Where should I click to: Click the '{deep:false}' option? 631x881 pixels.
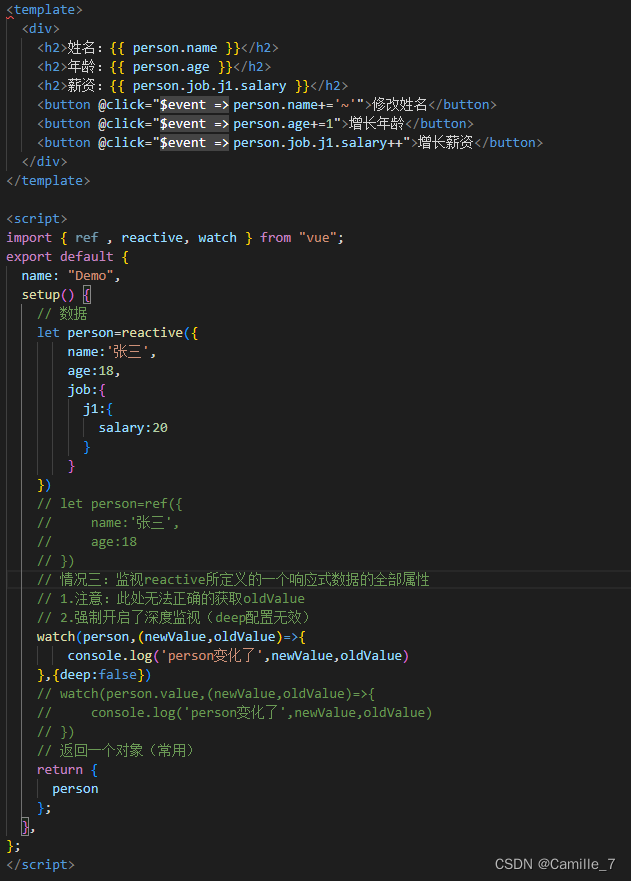98,675
